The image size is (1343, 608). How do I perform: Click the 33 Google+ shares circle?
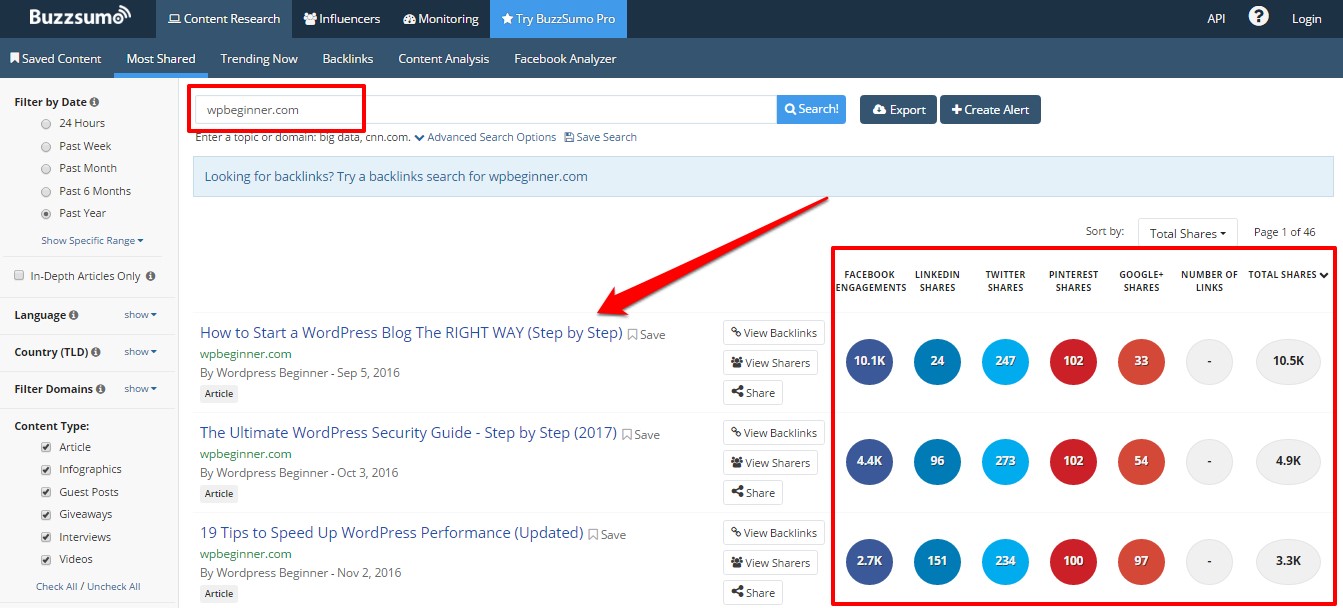click(x=1141, y=361)
